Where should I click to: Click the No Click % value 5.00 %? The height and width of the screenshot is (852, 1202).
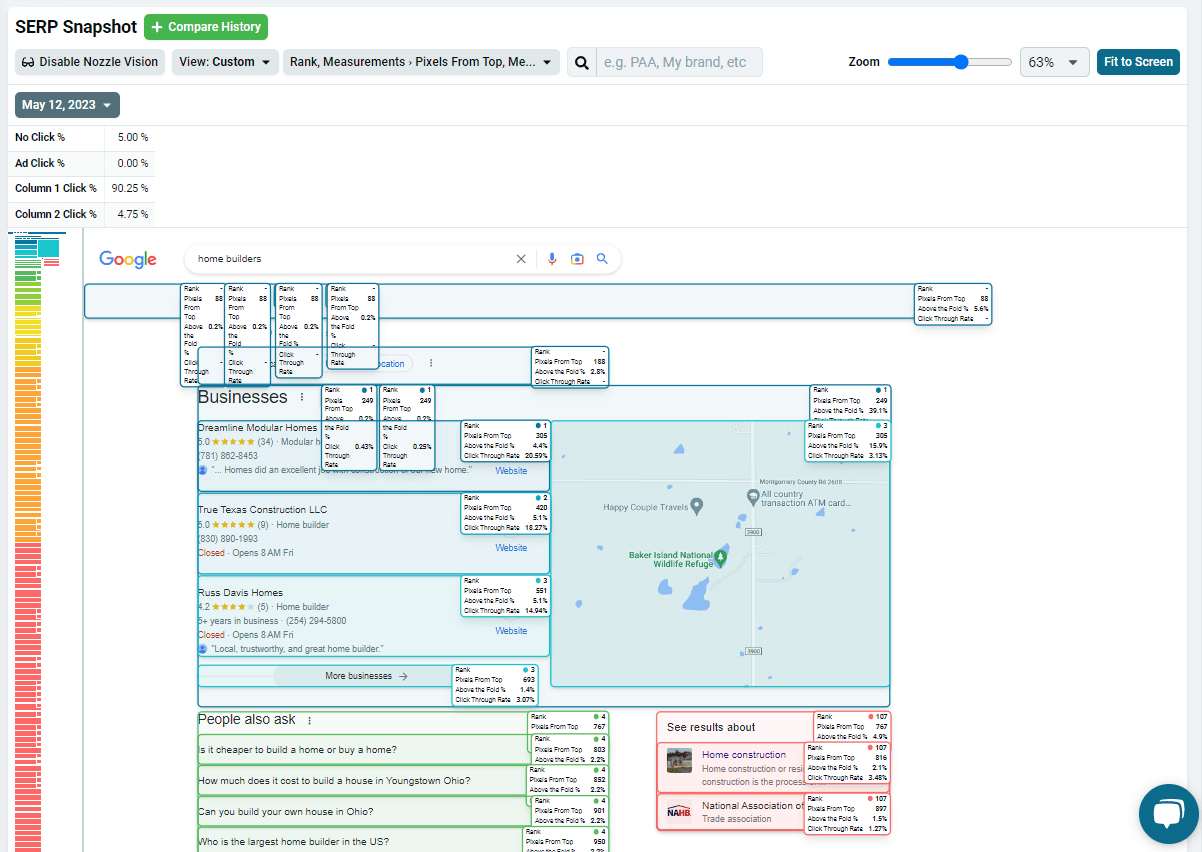[133, 137]
